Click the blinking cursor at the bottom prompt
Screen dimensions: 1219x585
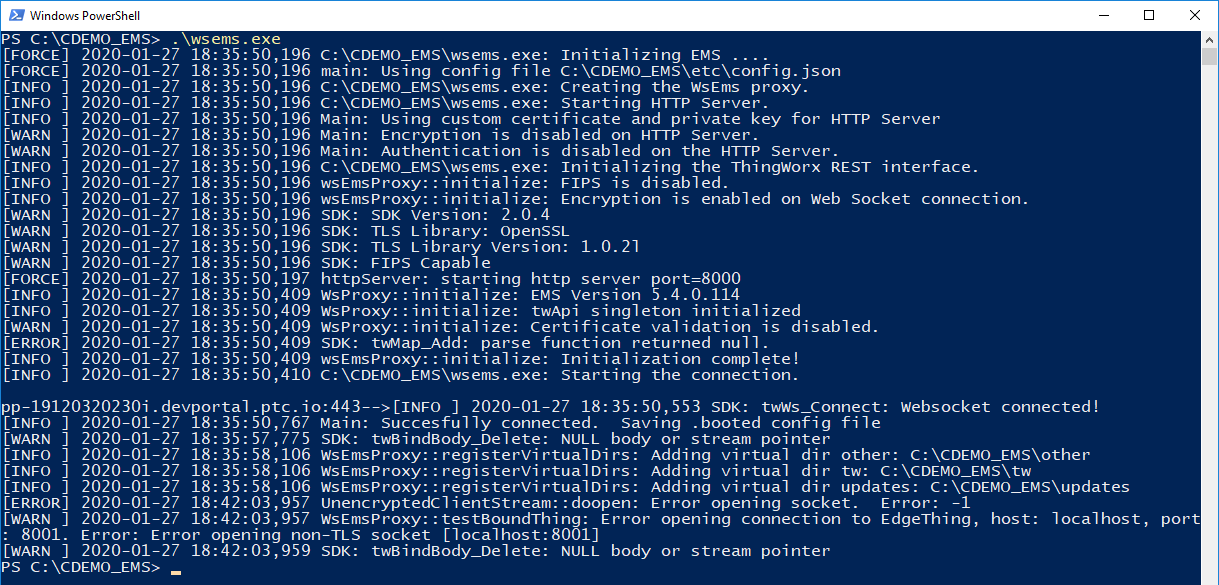[x=176, y=569]
